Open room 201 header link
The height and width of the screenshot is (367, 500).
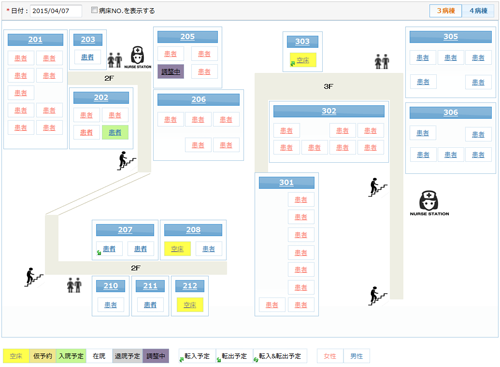[x=35, y=40]
